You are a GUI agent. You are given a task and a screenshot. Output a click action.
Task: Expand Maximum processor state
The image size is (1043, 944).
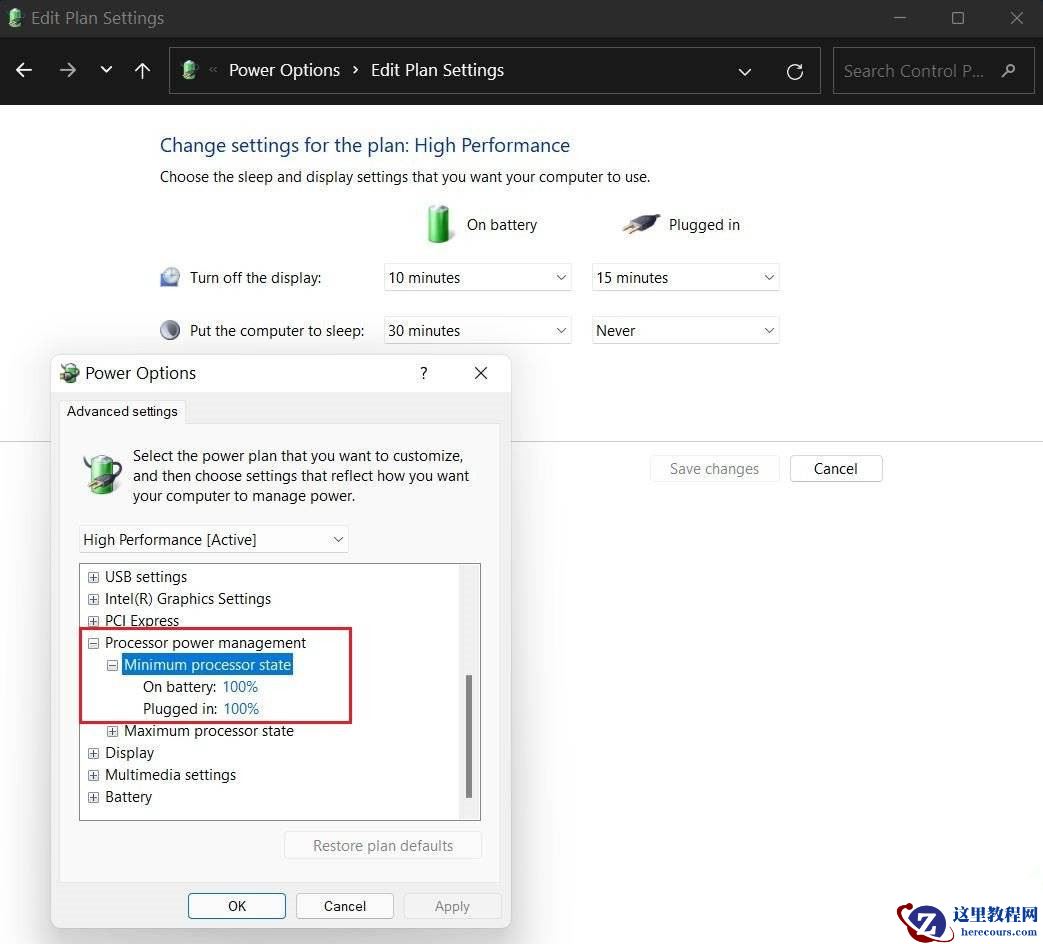(112, 731)
